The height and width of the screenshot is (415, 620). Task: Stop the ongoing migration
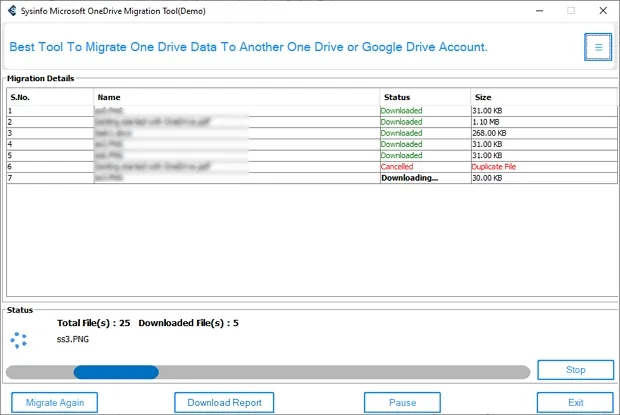[x=575, y=370]
